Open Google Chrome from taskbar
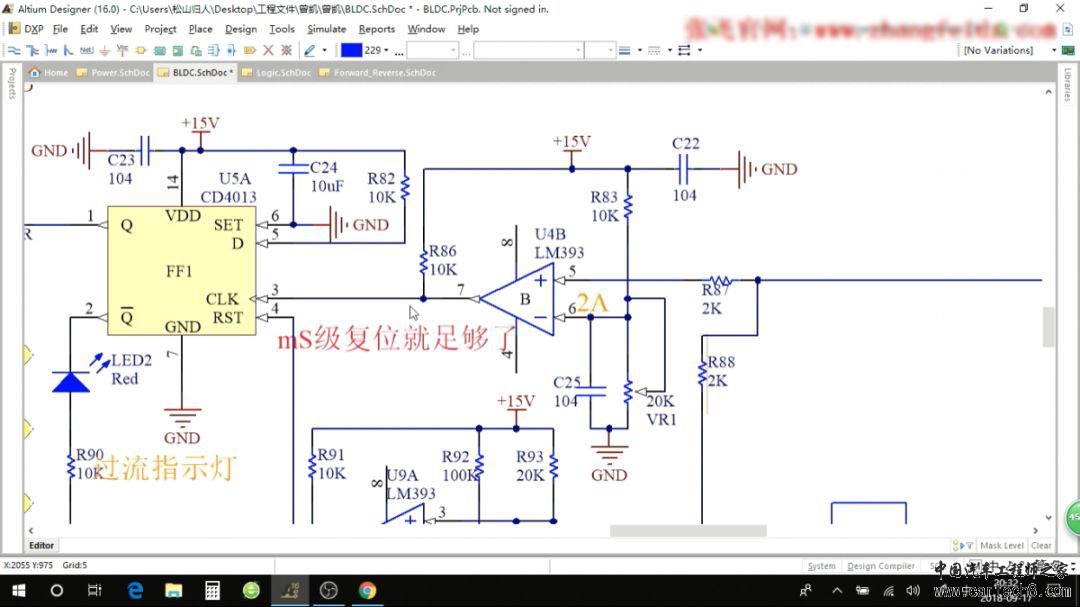 point(367,590)
